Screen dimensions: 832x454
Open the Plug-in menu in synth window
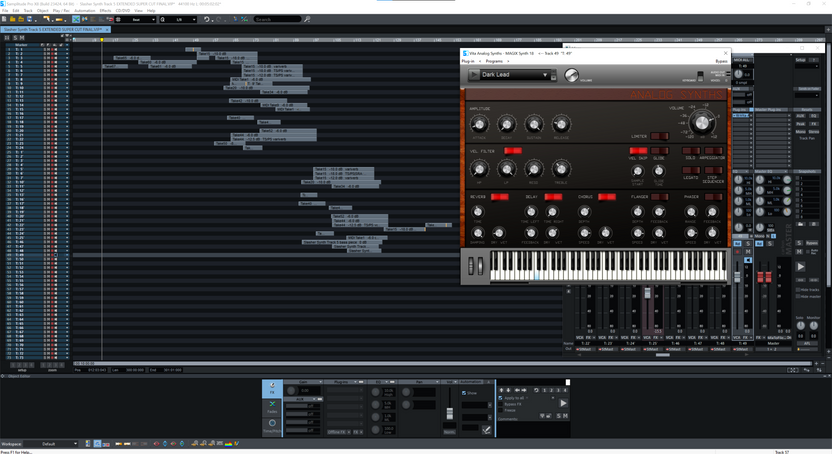[x=468, y=62]
